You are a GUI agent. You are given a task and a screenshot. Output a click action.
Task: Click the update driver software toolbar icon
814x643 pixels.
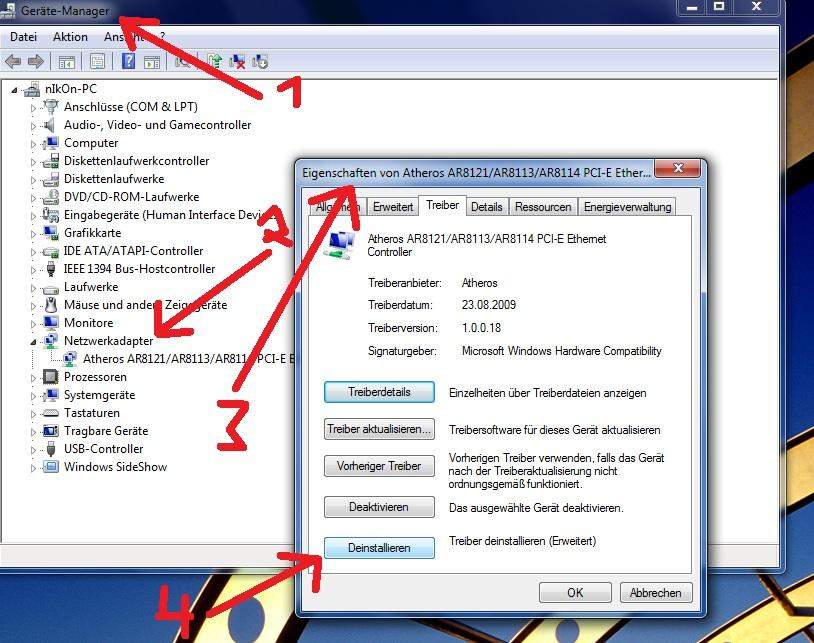[x=214, y=61]
